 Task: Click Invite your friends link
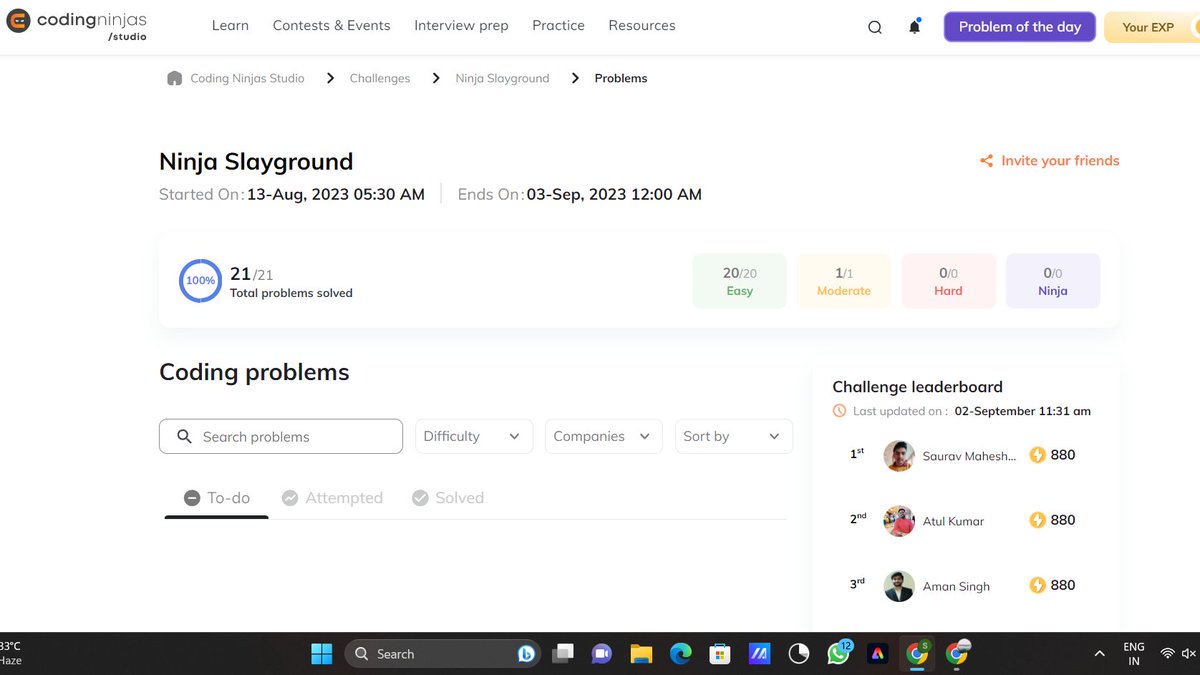click(1050, 161)
